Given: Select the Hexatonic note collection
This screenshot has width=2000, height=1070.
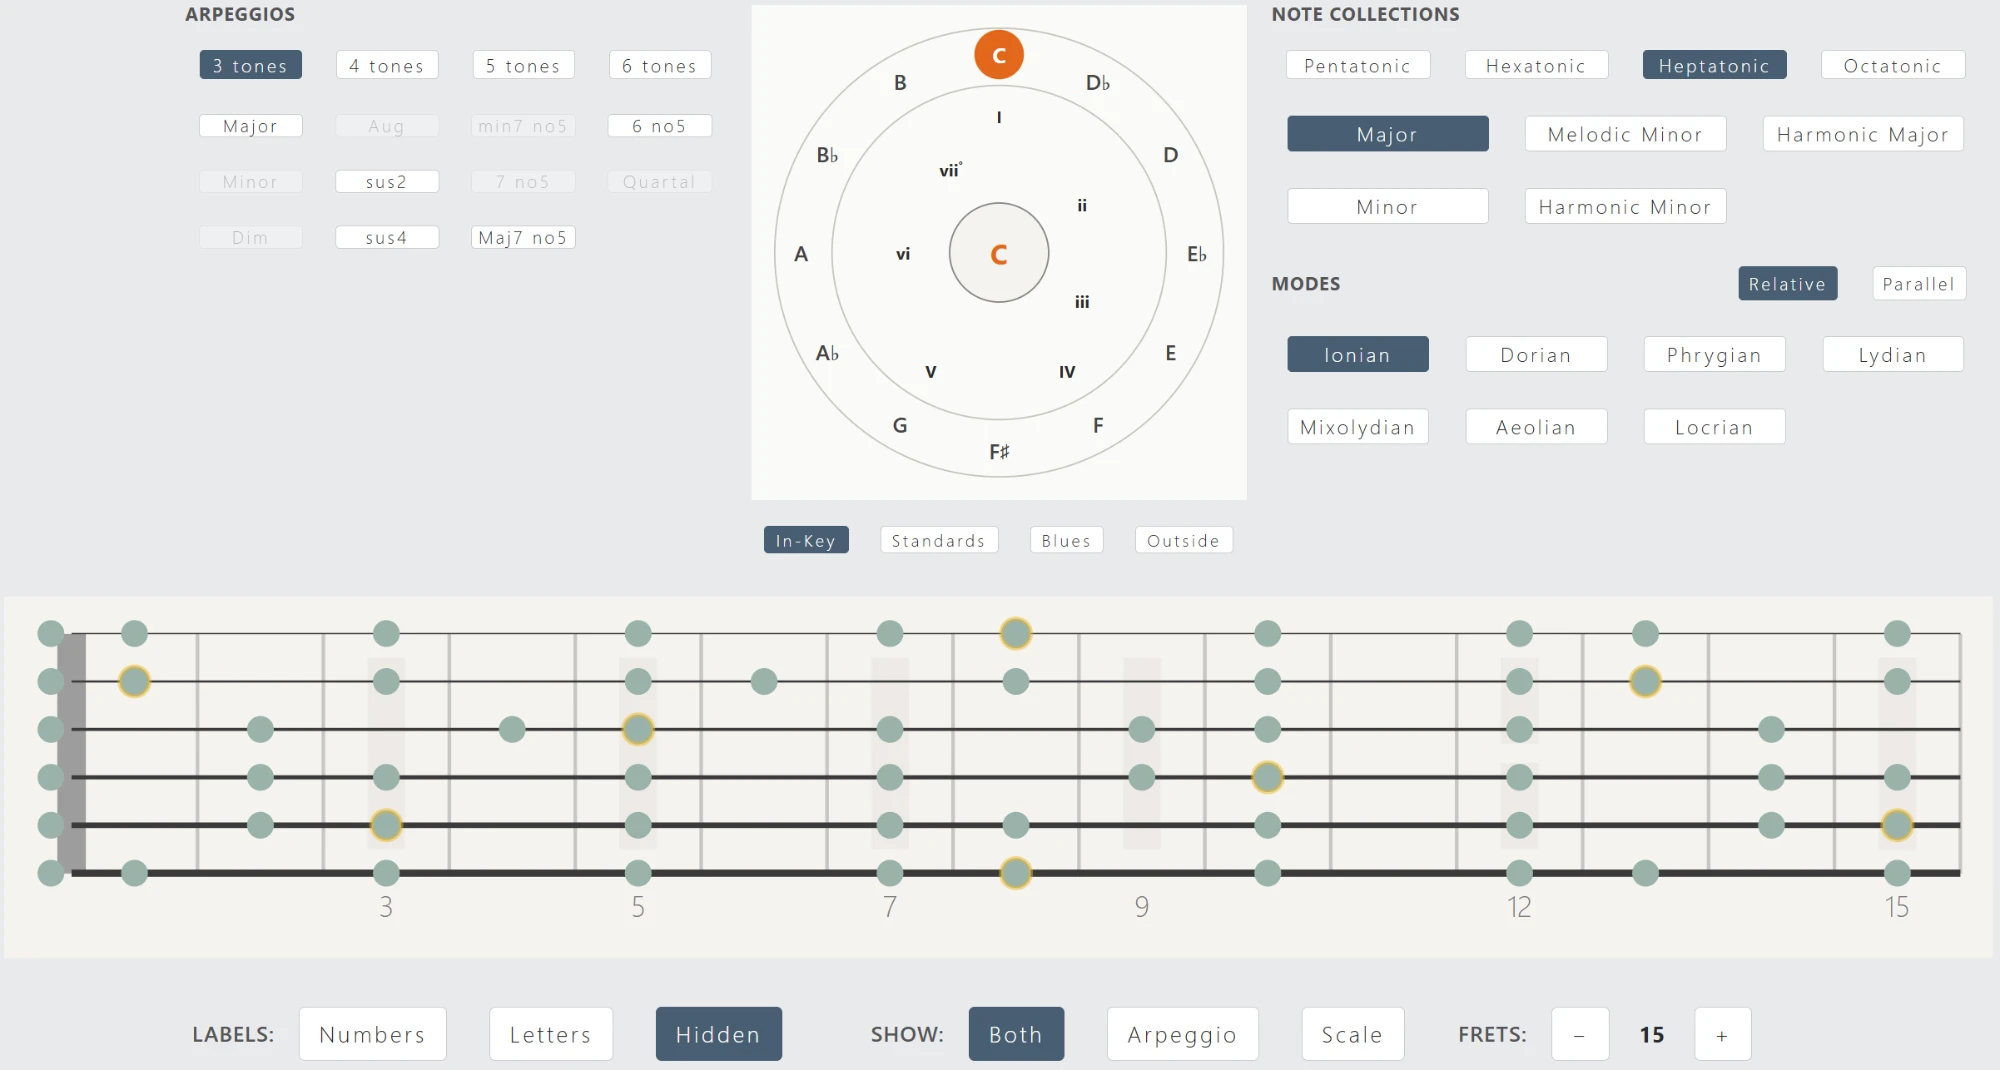Looking at the screenshot, I should click(x=1536, y=65).
